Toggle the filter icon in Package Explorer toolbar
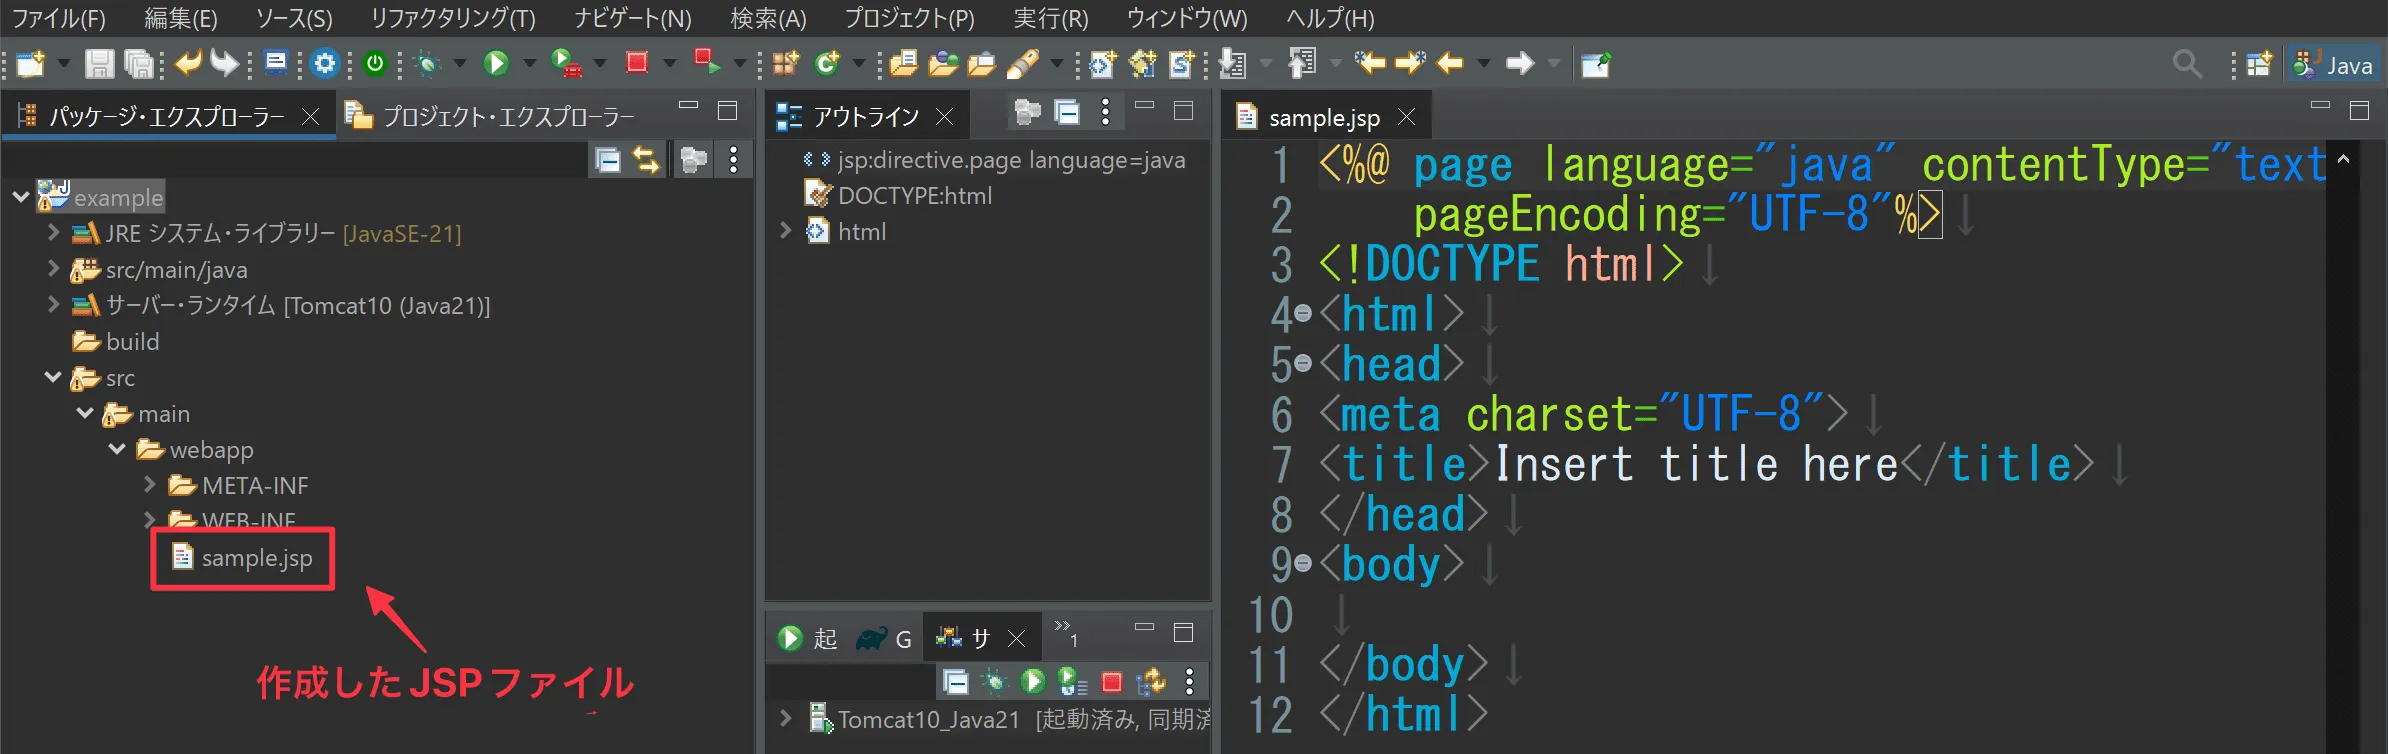 [x=693, y=160]
